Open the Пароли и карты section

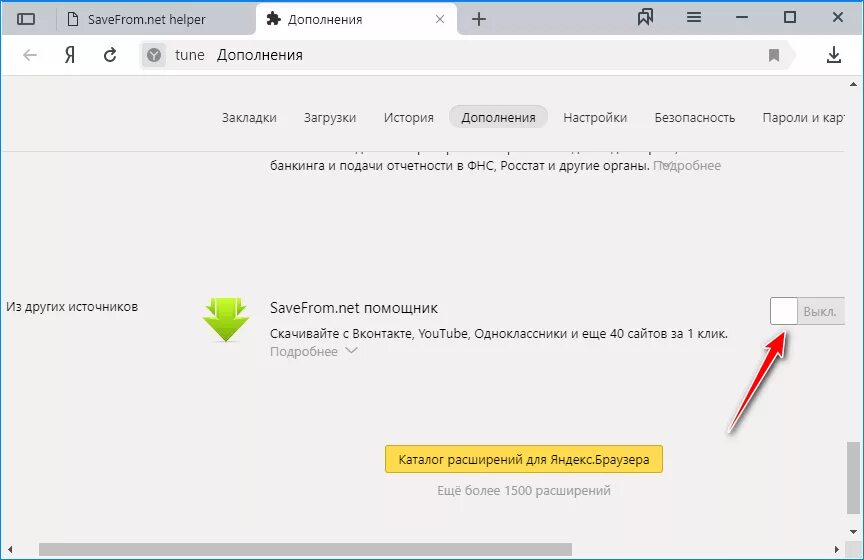pos(803,117)
